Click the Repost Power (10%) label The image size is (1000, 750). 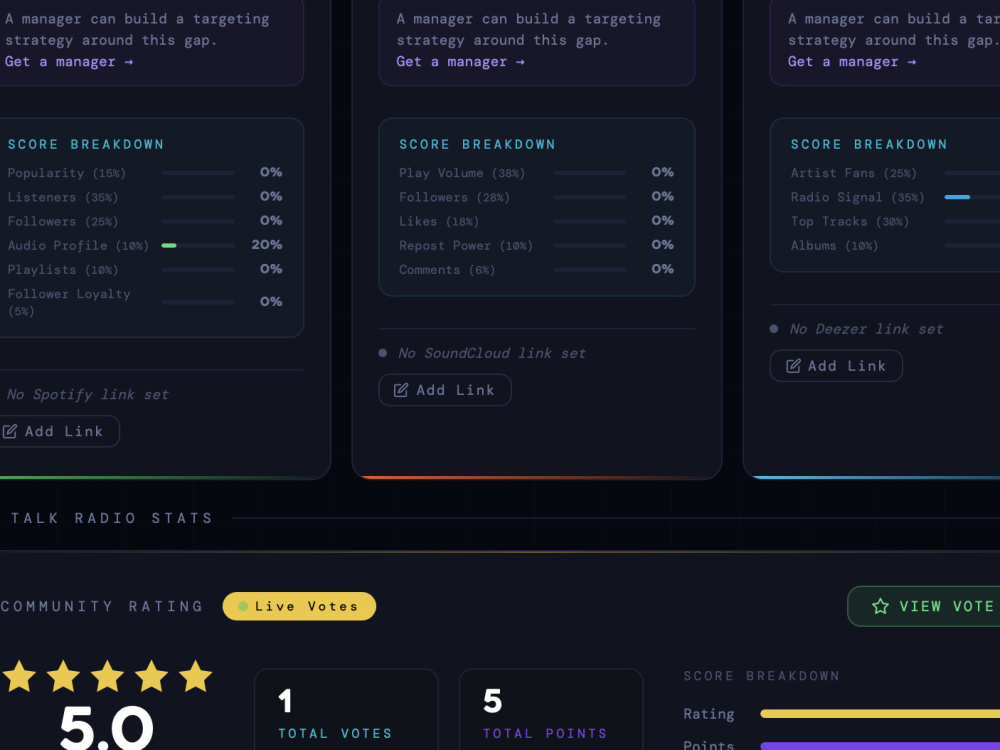click(466, 246)
